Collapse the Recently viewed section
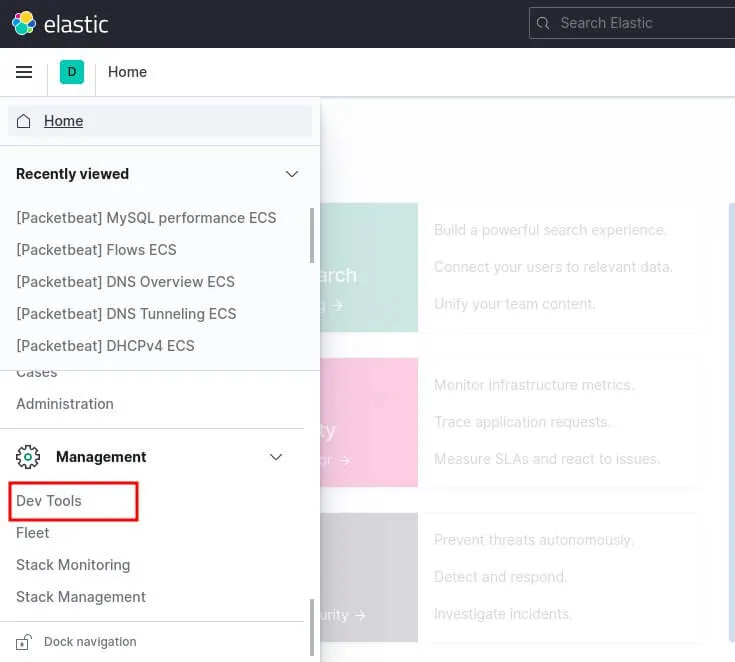 point(292,174)
